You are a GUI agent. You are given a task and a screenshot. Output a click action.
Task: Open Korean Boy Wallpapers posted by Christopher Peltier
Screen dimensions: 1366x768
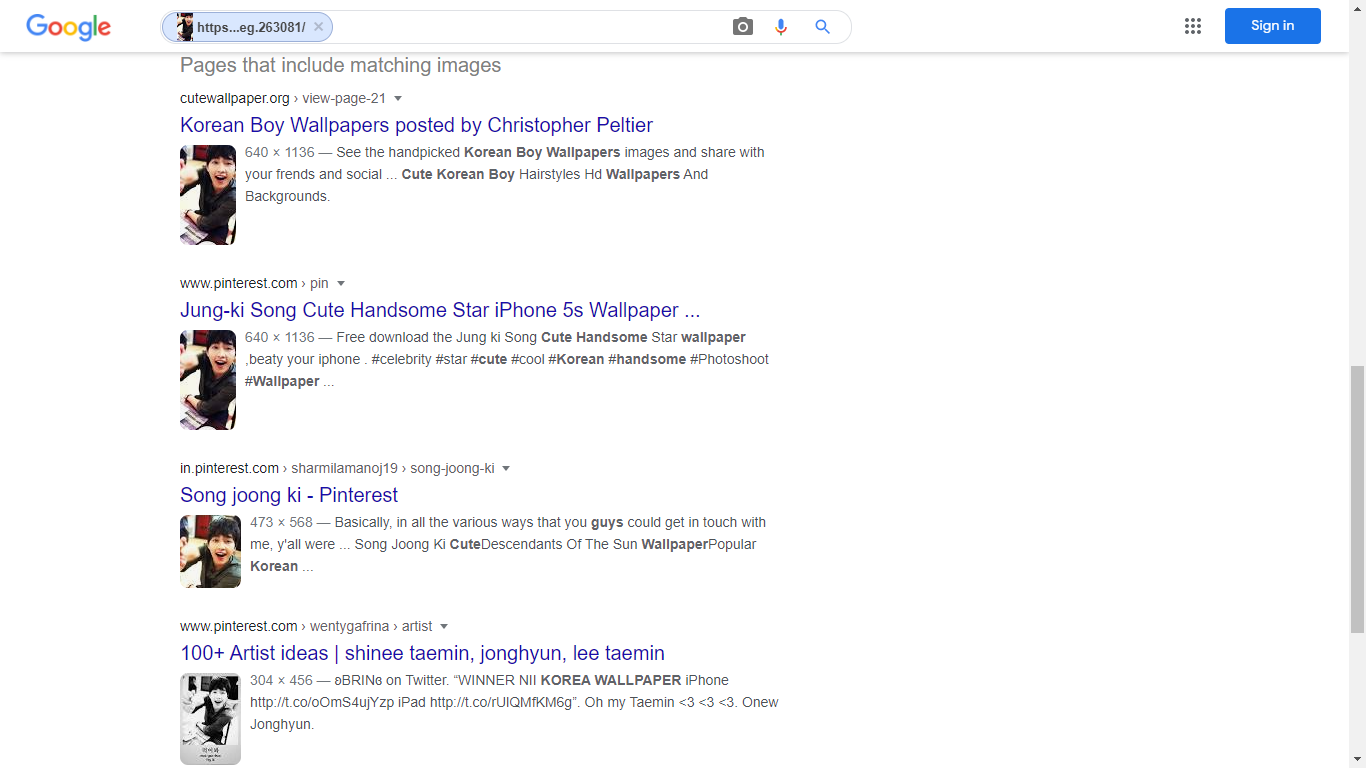point(416,125)
